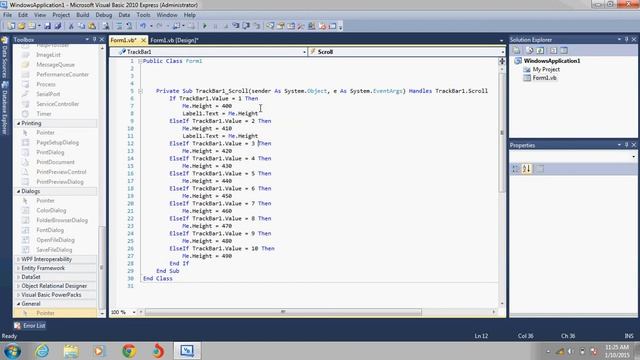
Task: Open Solution Explorer from the toolbar icon
Action: (270, 26)
